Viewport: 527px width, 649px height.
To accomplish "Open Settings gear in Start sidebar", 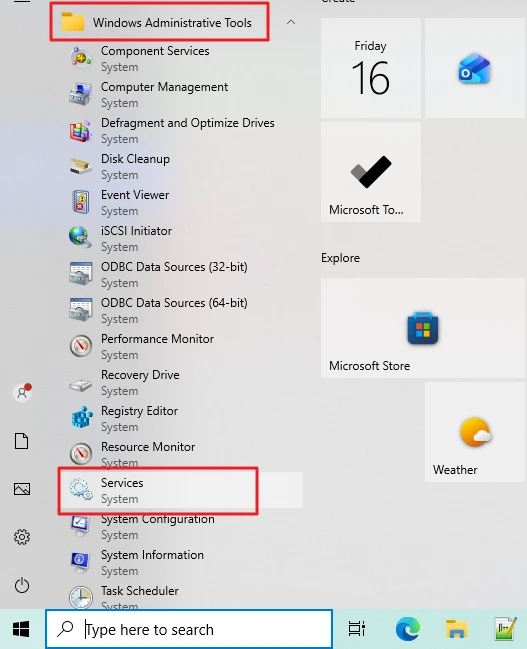I will click(x=22, y=537).
